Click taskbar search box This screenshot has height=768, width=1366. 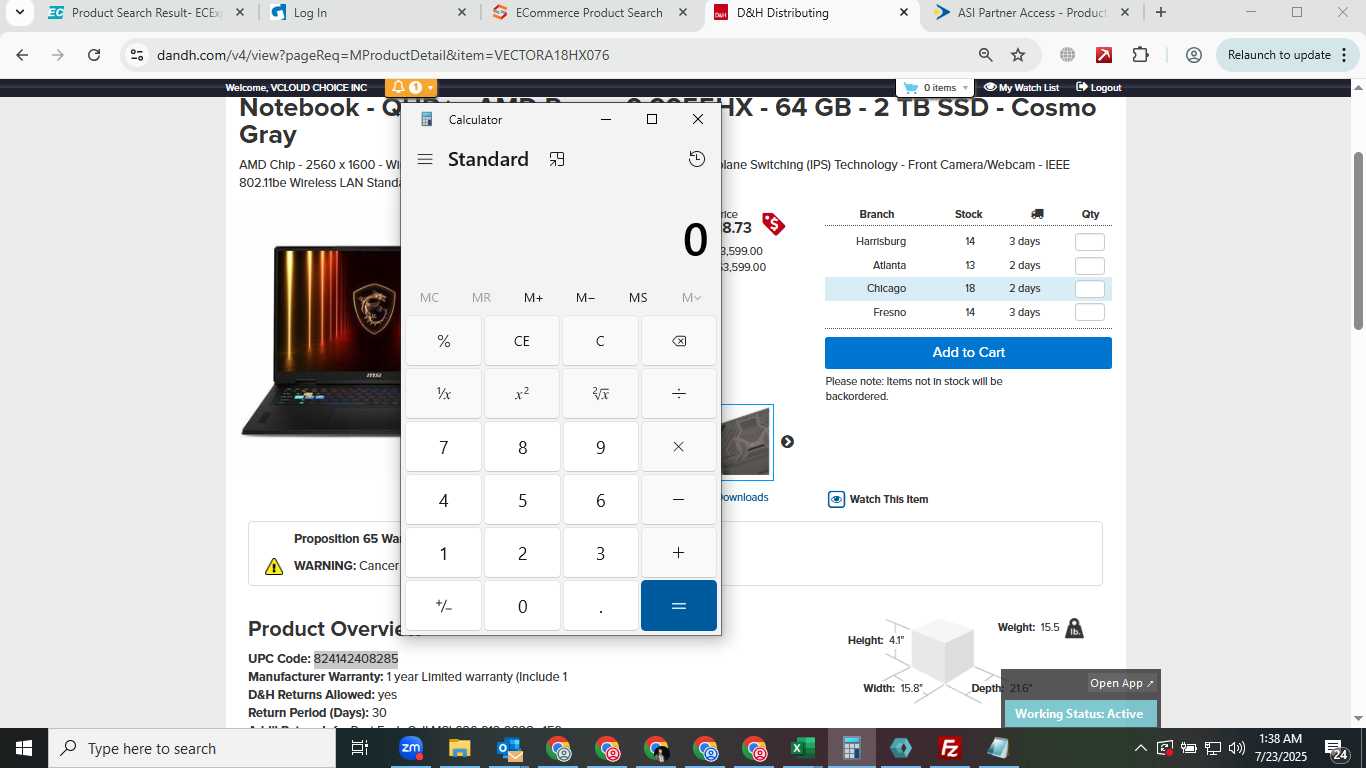tap(192, 748)
